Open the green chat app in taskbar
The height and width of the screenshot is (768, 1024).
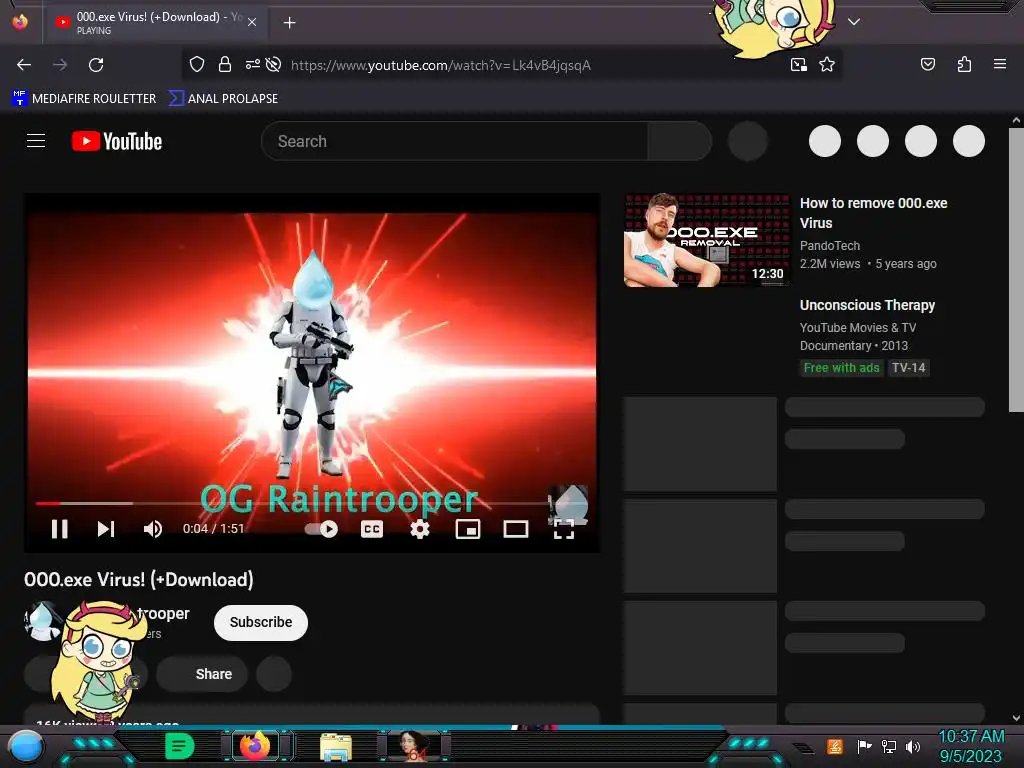pyautogui.click(x=180, y=746)
